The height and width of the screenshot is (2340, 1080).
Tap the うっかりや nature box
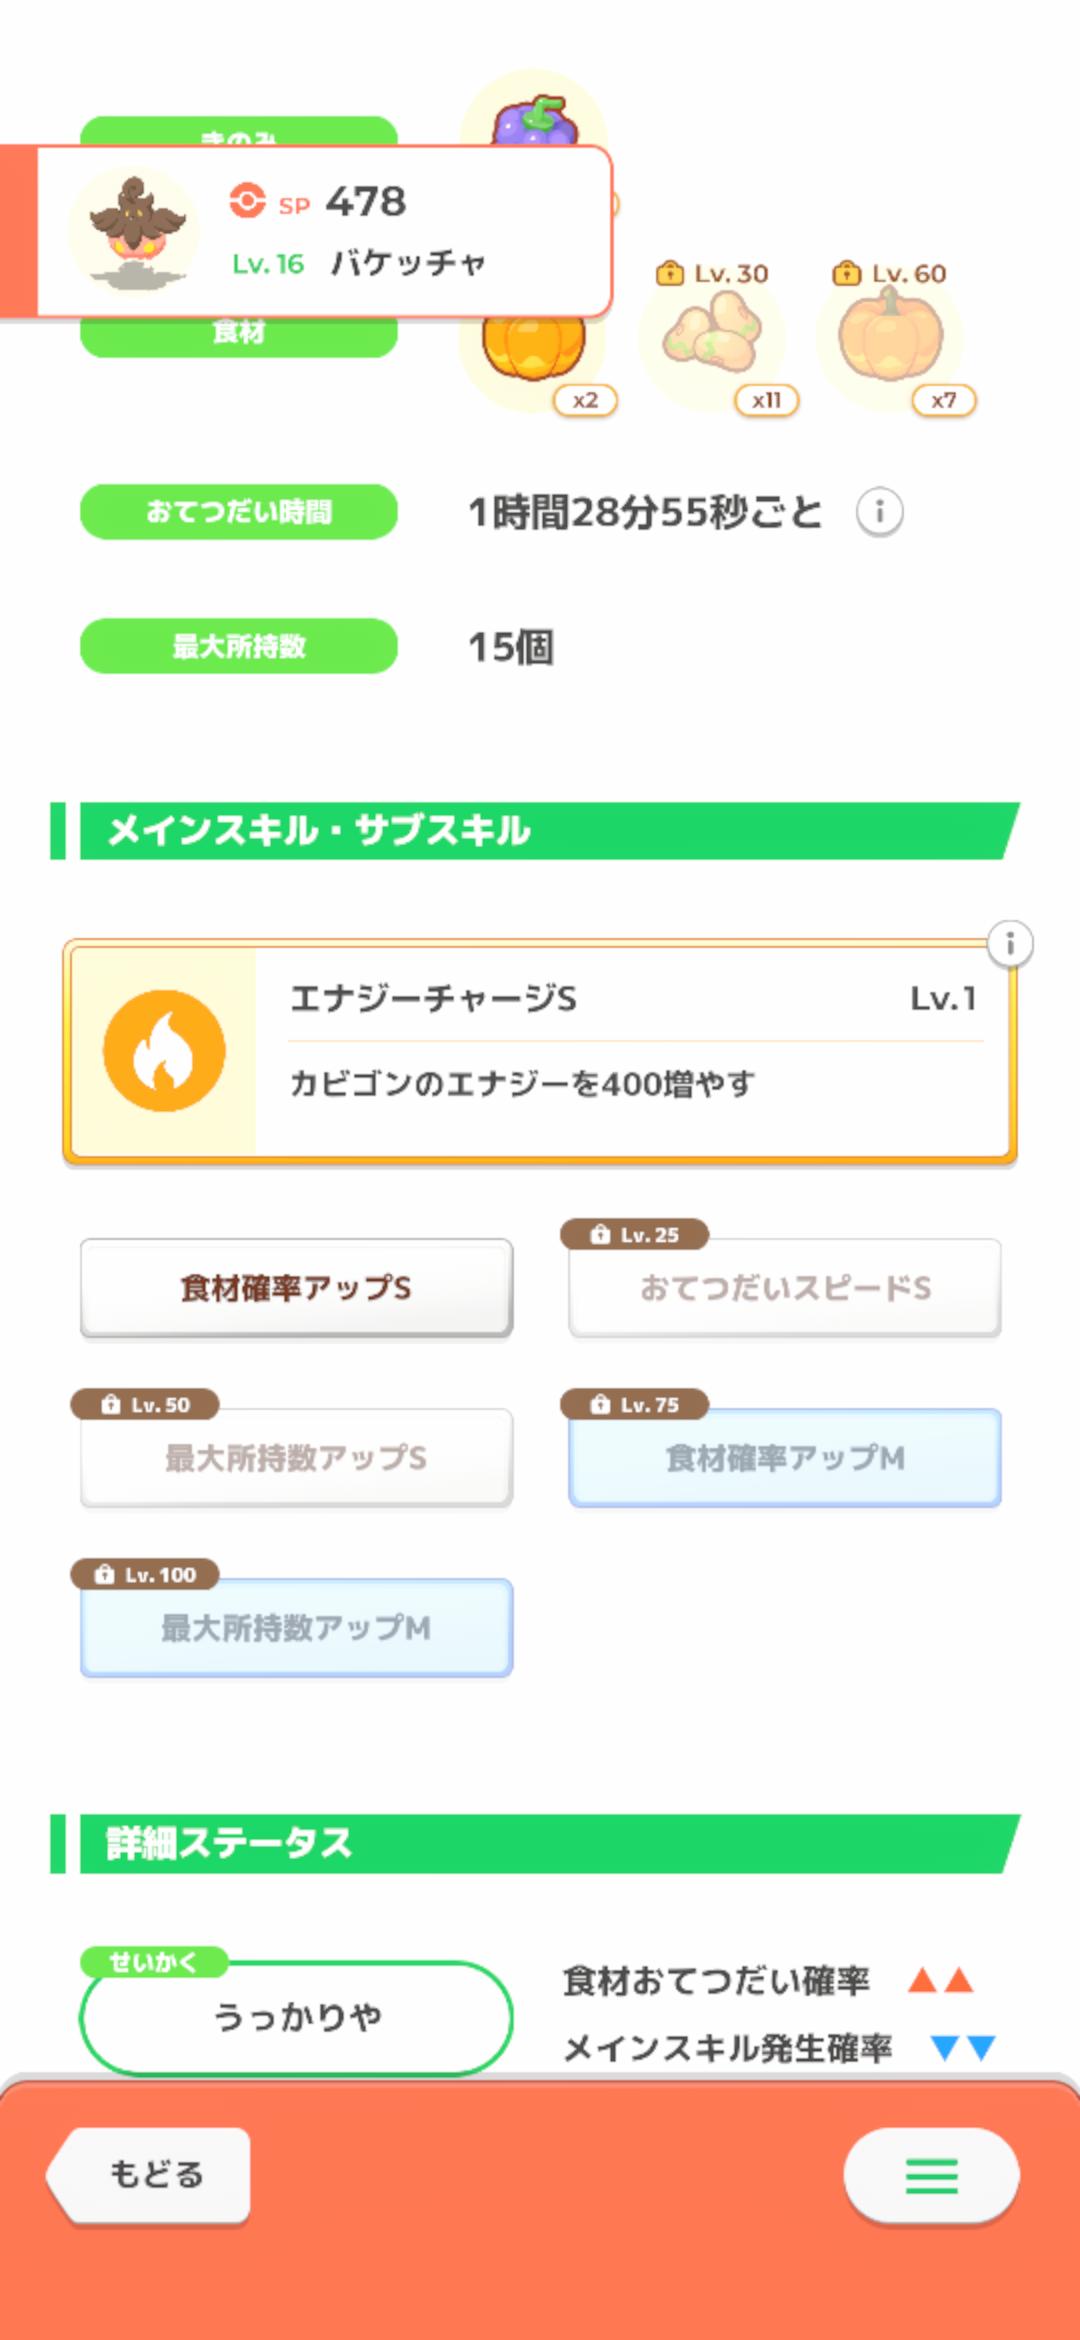coord(296,2017)
